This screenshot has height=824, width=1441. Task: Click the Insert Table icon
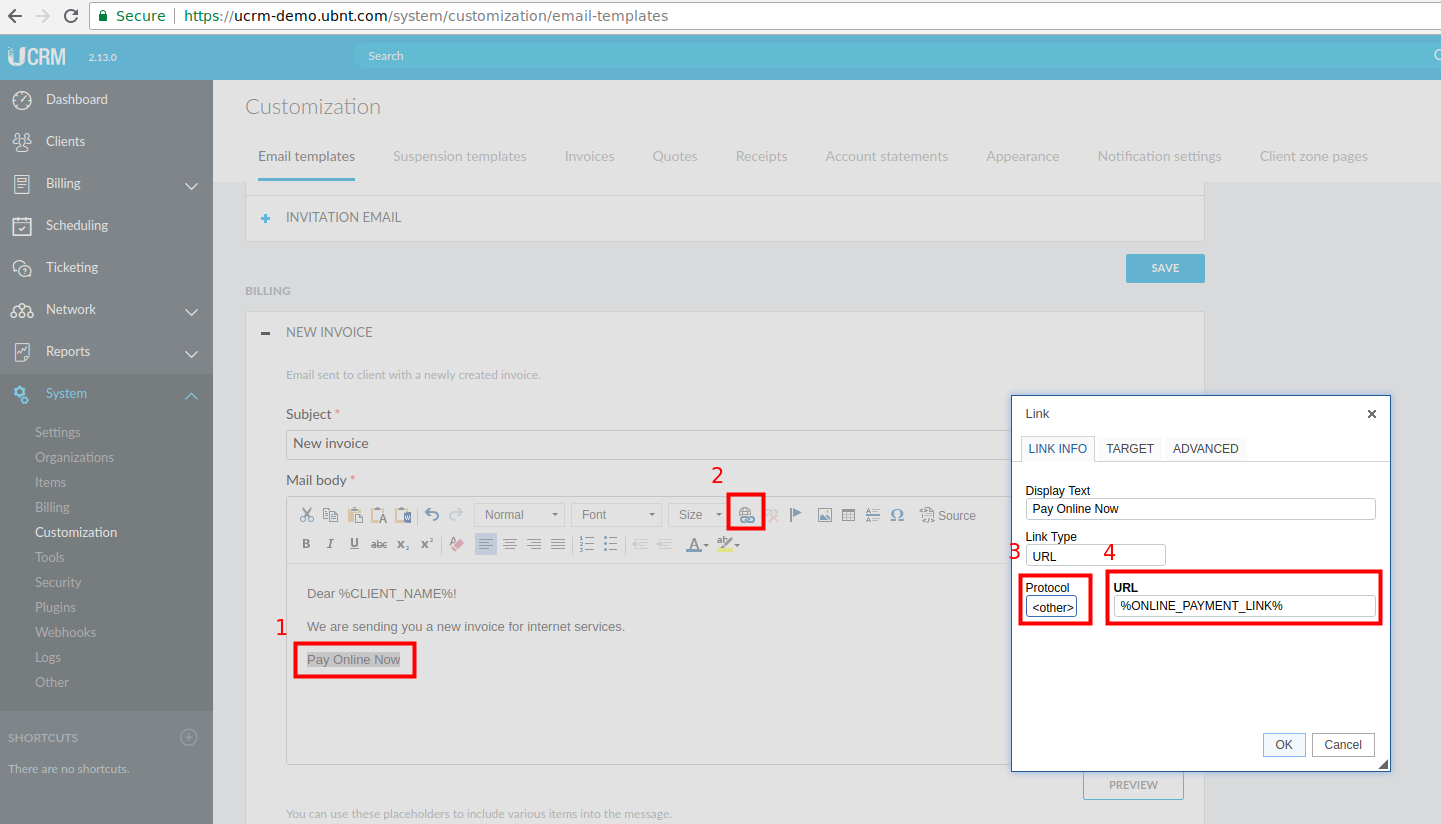point(848,515)
